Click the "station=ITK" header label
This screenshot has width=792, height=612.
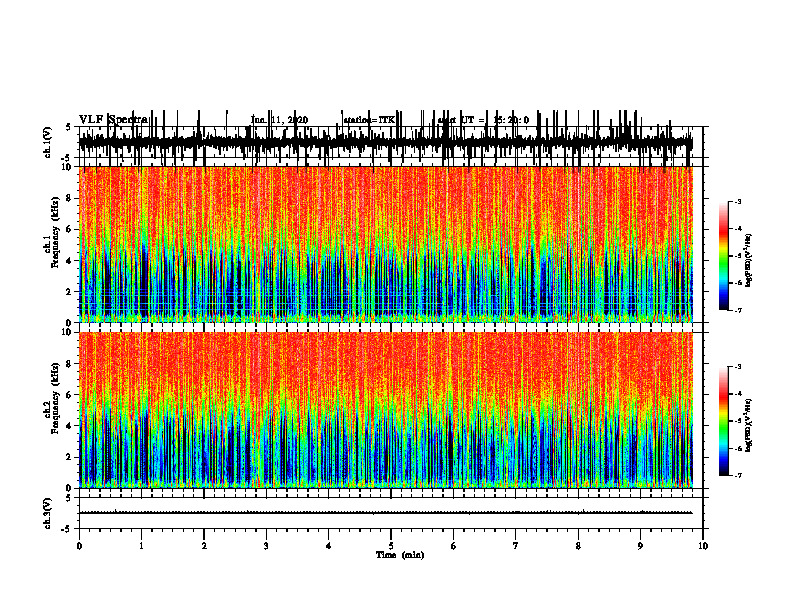coord(369,120)
